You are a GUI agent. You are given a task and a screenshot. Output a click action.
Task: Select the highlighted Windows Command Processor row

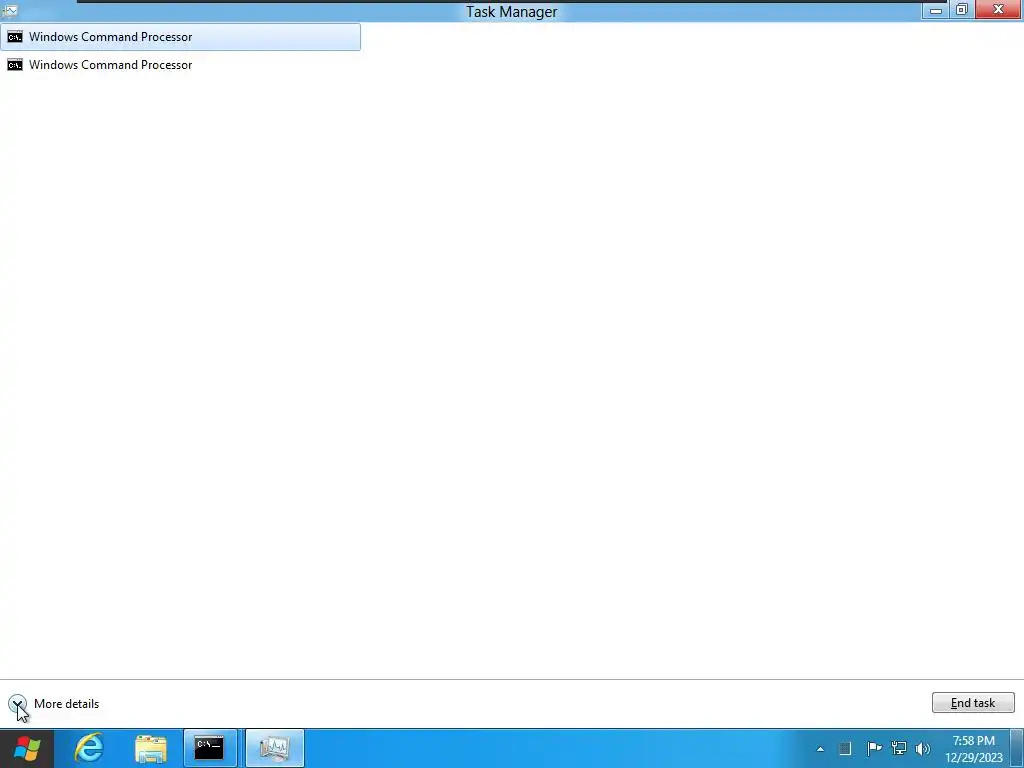180,37
